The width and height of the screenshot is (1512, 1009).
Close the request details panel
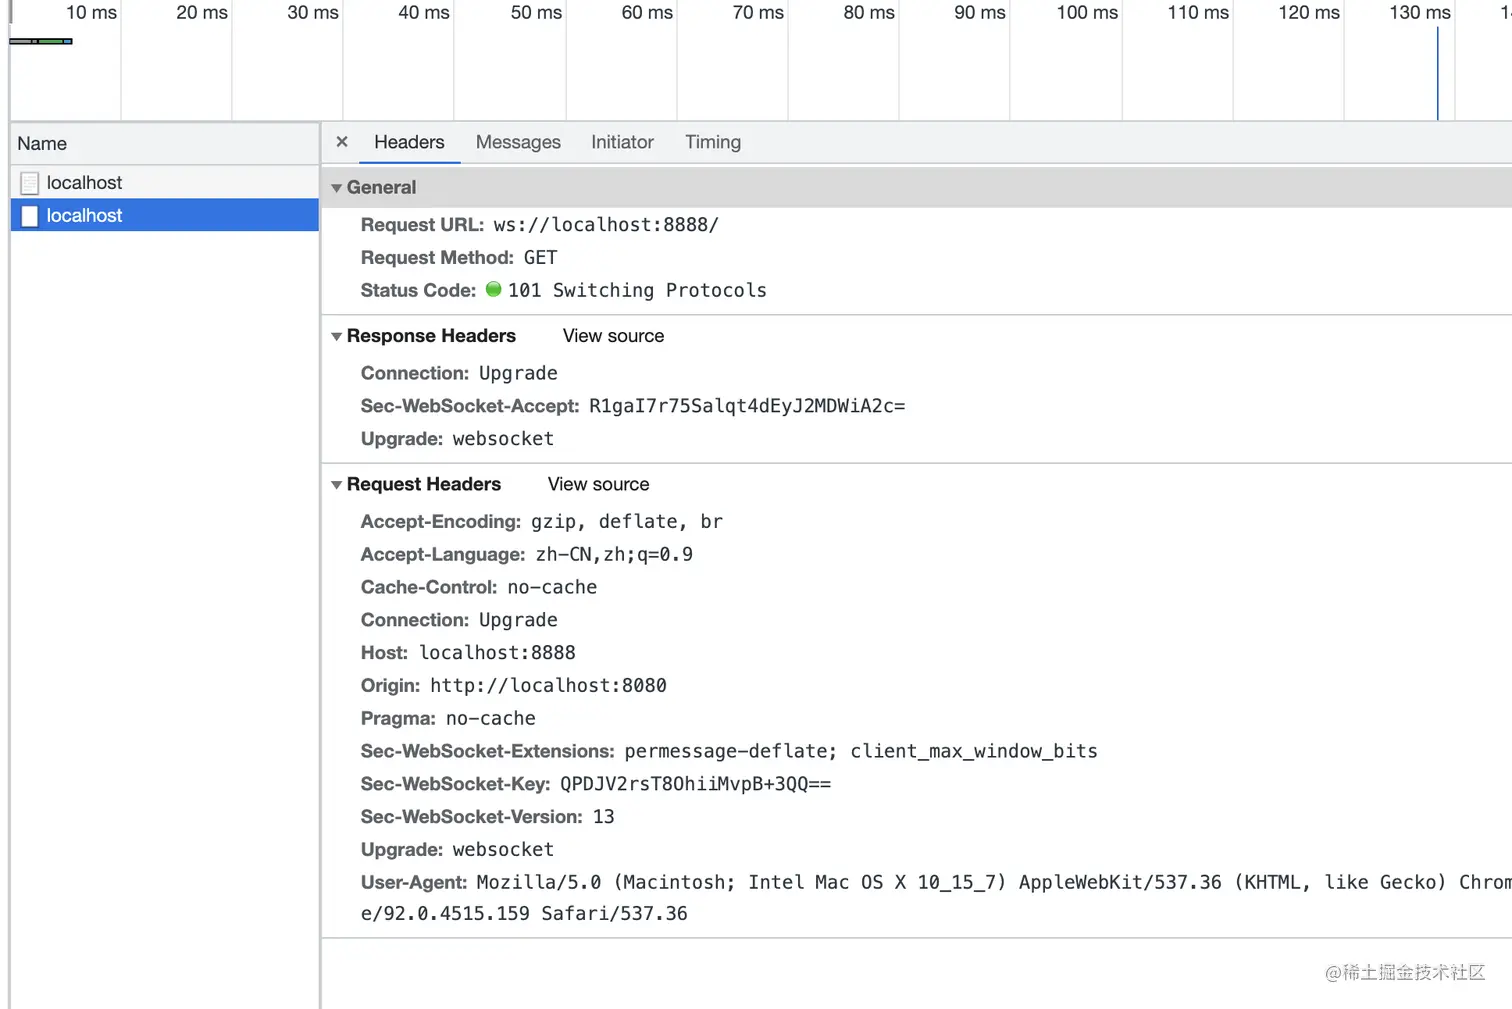tap(342, 142)
